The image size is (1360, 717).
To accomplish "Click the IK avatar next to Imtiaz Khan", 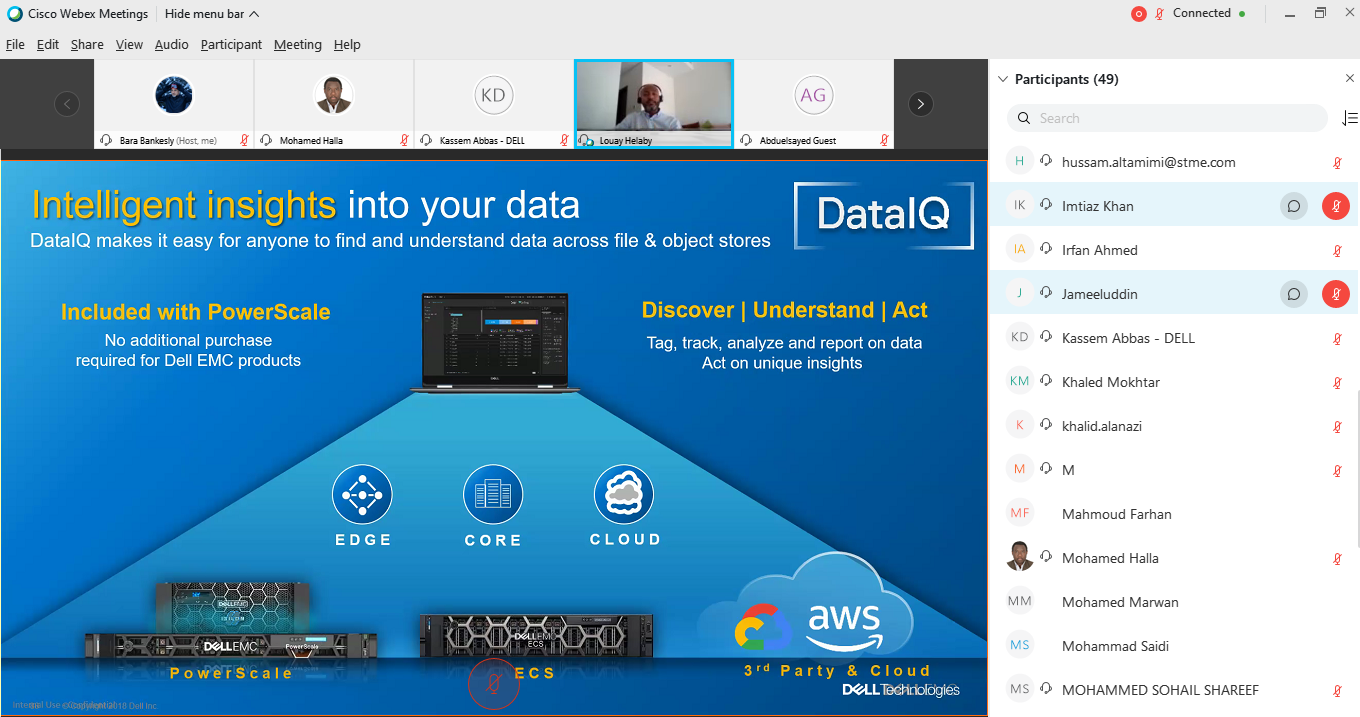I will [x=1019, y=206].
